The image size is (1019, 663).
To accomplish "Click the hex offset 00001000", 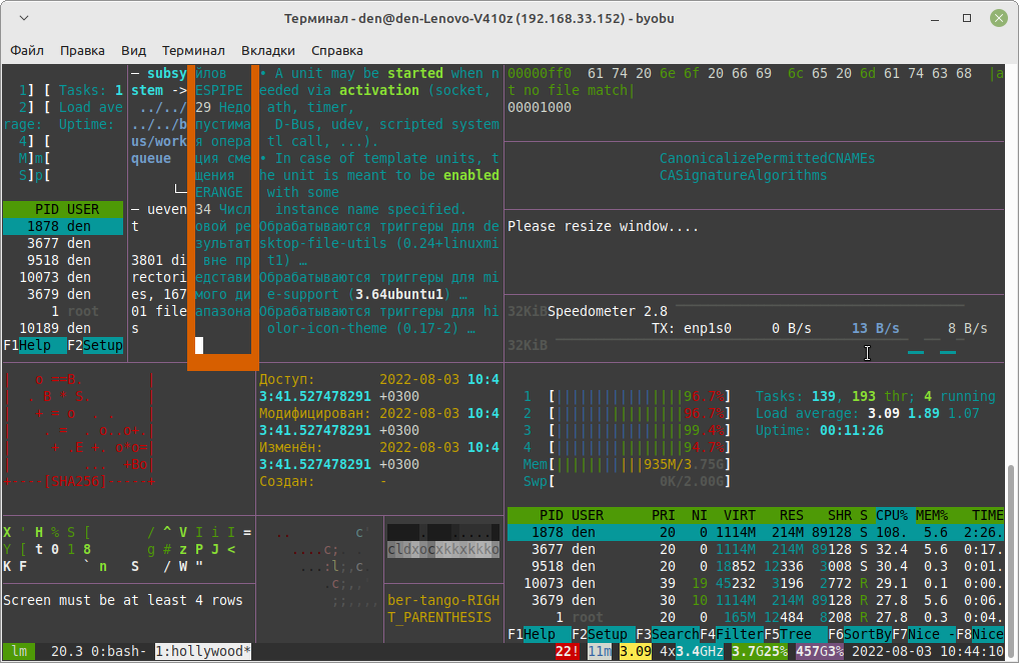I will (539, 107).
